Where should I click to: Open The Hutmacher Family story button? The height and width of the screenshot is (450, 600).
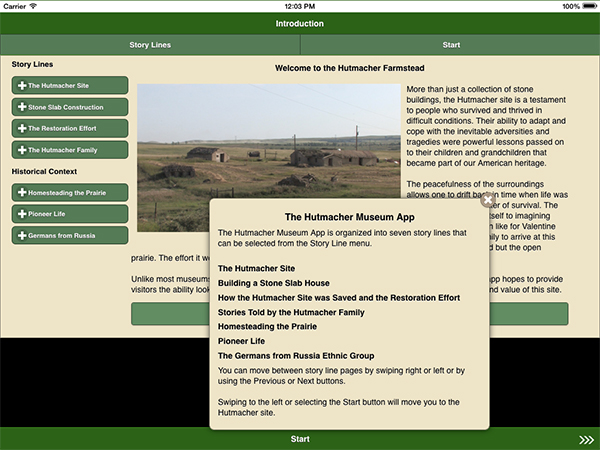tap(70, 150)
